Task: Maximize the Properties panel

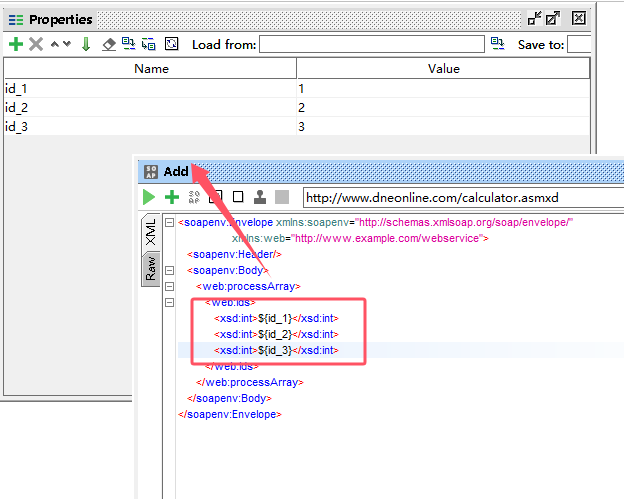Action: click(x=553, y=18)
